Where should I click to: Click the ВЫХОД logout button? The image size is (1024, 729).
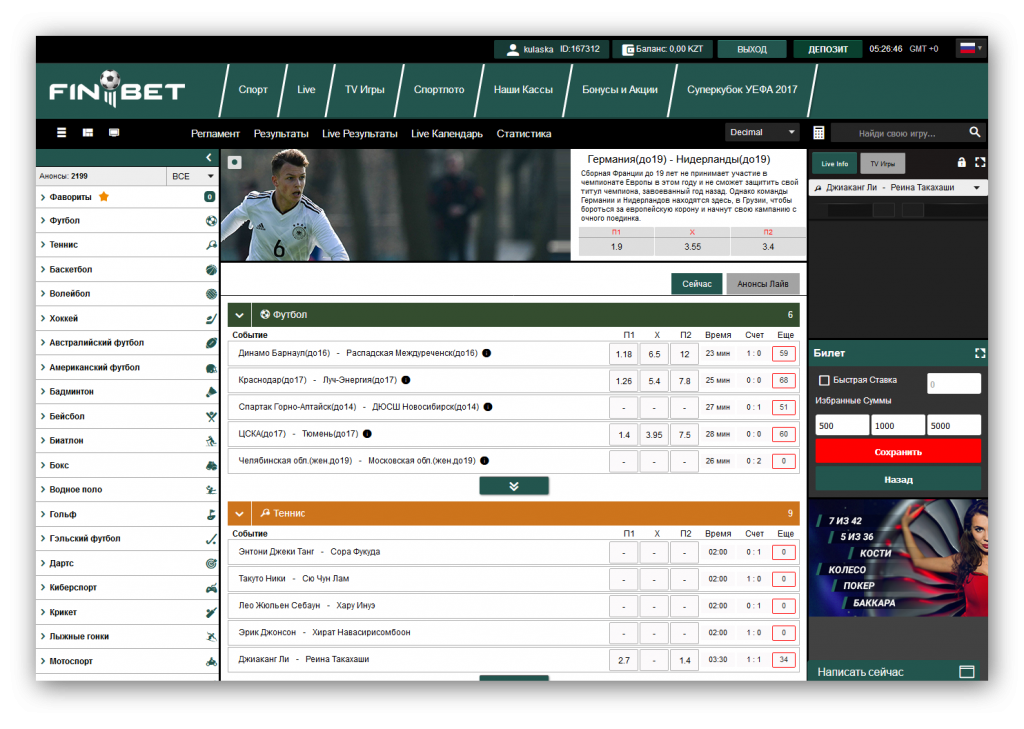(x=752, y=49)
